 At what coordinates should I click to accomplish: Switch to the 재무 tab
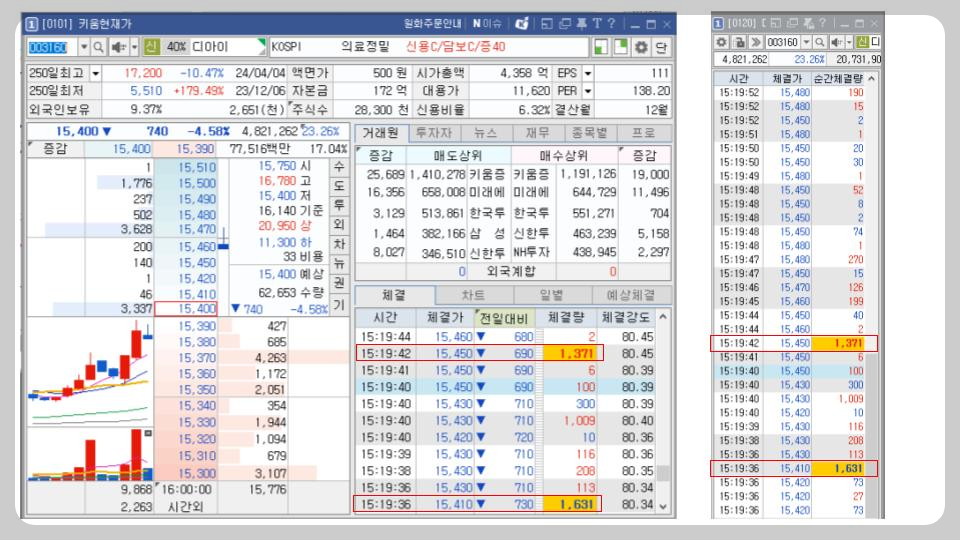tap(538, 133)
